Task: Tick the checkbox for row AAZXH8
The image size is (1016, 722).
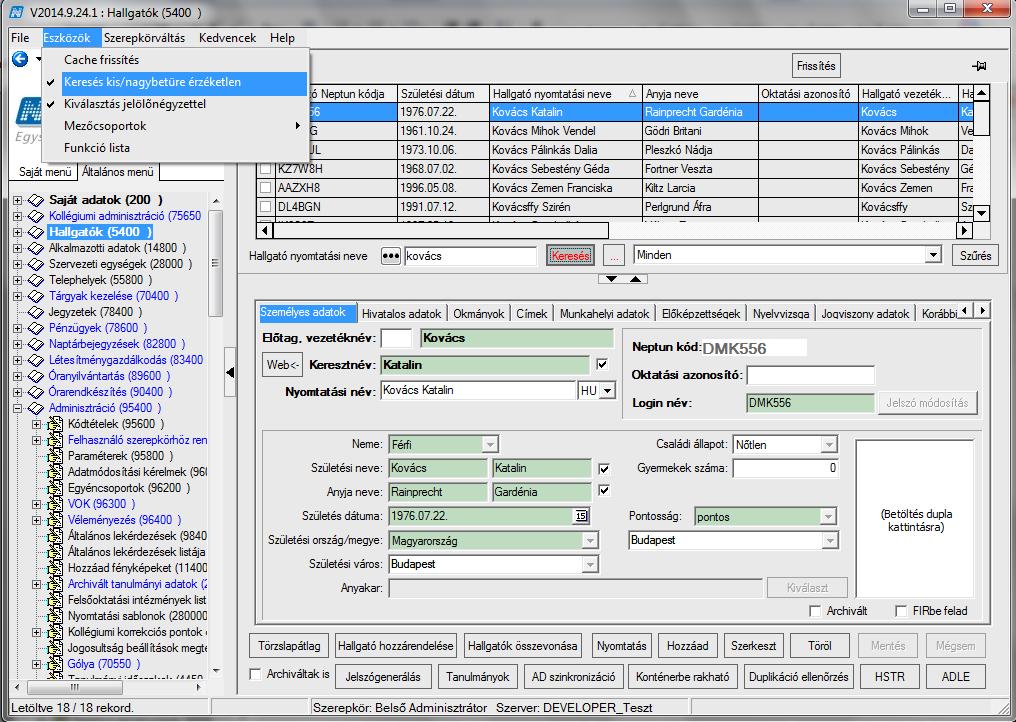Action: pyautogui.click(x=265, y=188)
